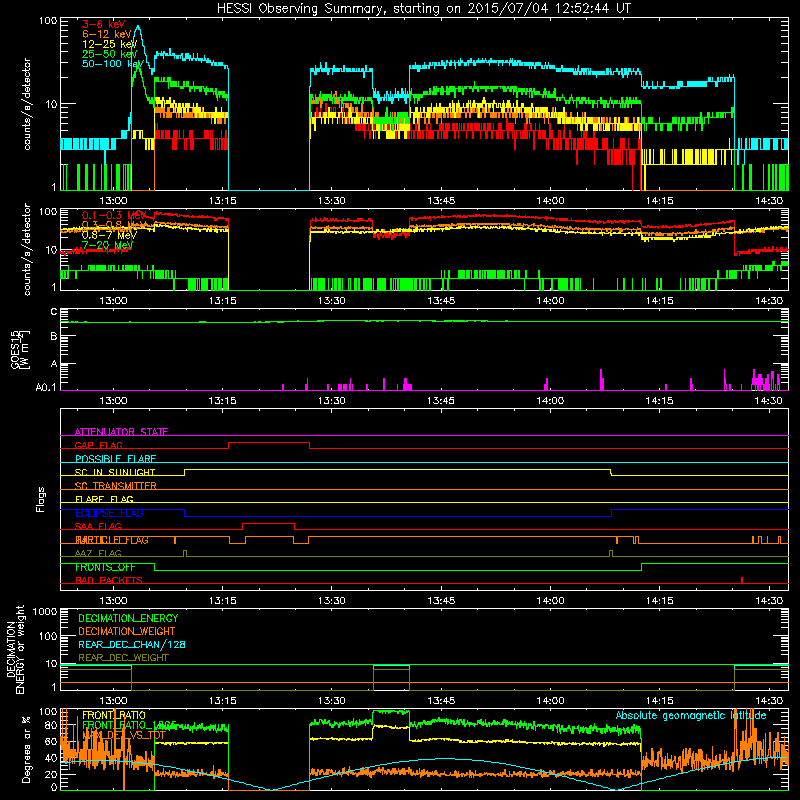Click the 12-25 keV legend label
This screenshot has width=800, height=800.
tap(109, 44)
